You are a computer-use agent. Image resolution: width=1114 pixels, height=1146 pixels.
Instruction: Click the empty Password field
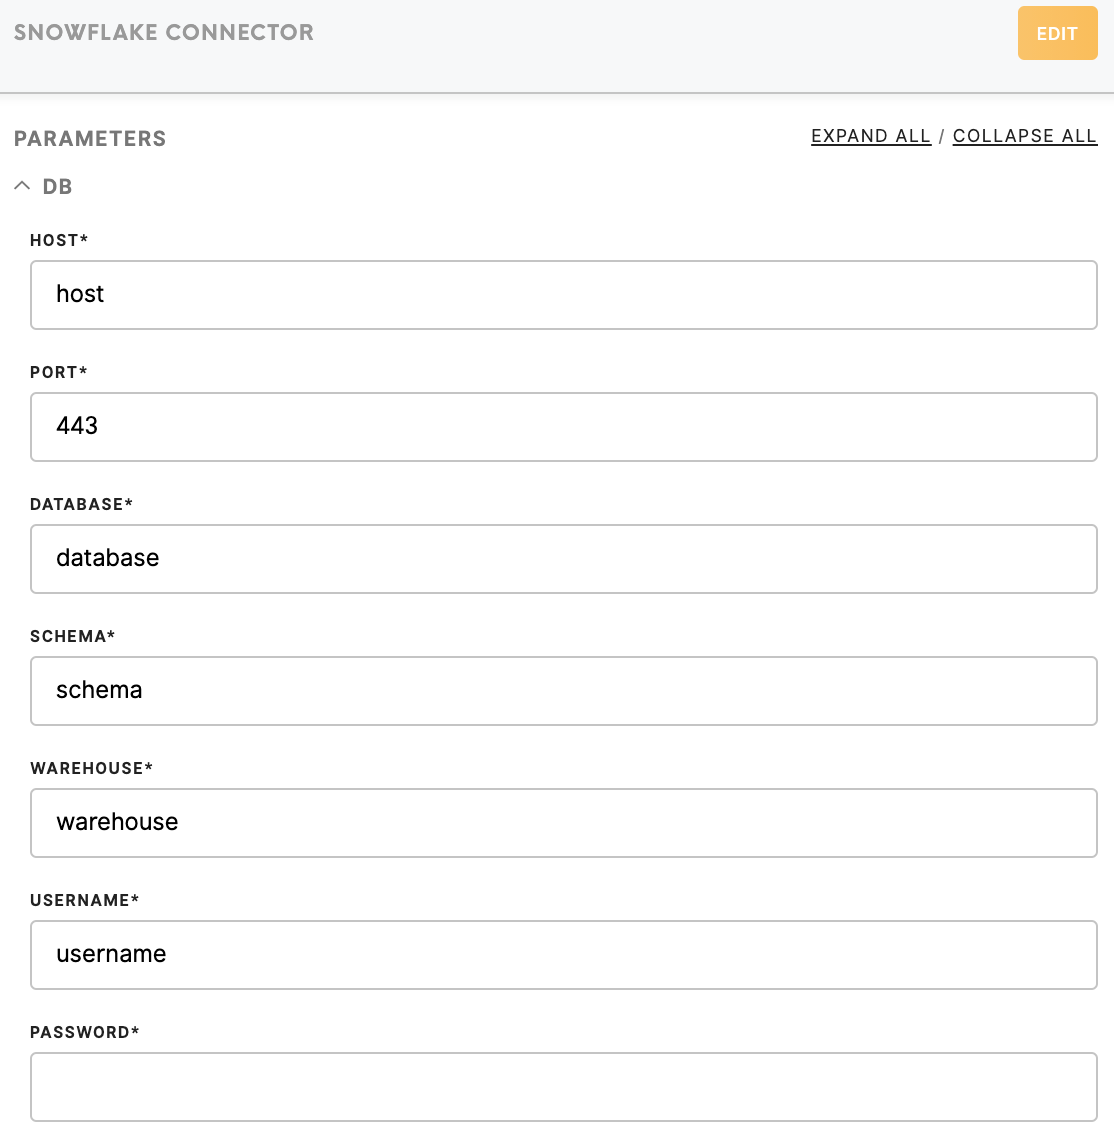564,1087
